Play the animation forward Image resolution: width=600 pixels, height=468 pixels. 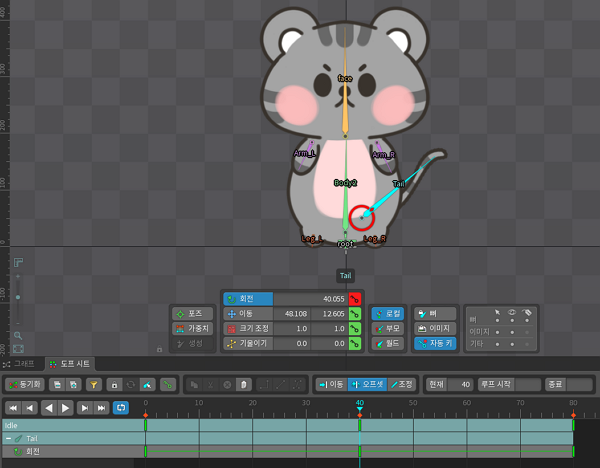(x=65, y=408)
